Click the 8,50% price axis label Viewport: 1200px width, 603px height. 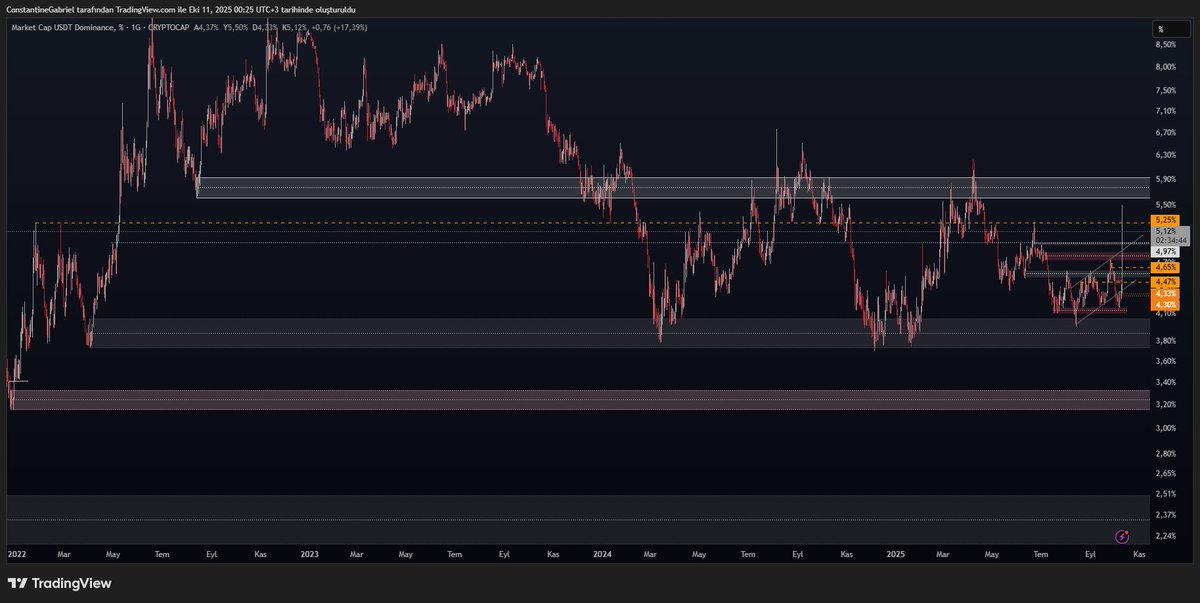1166,45
